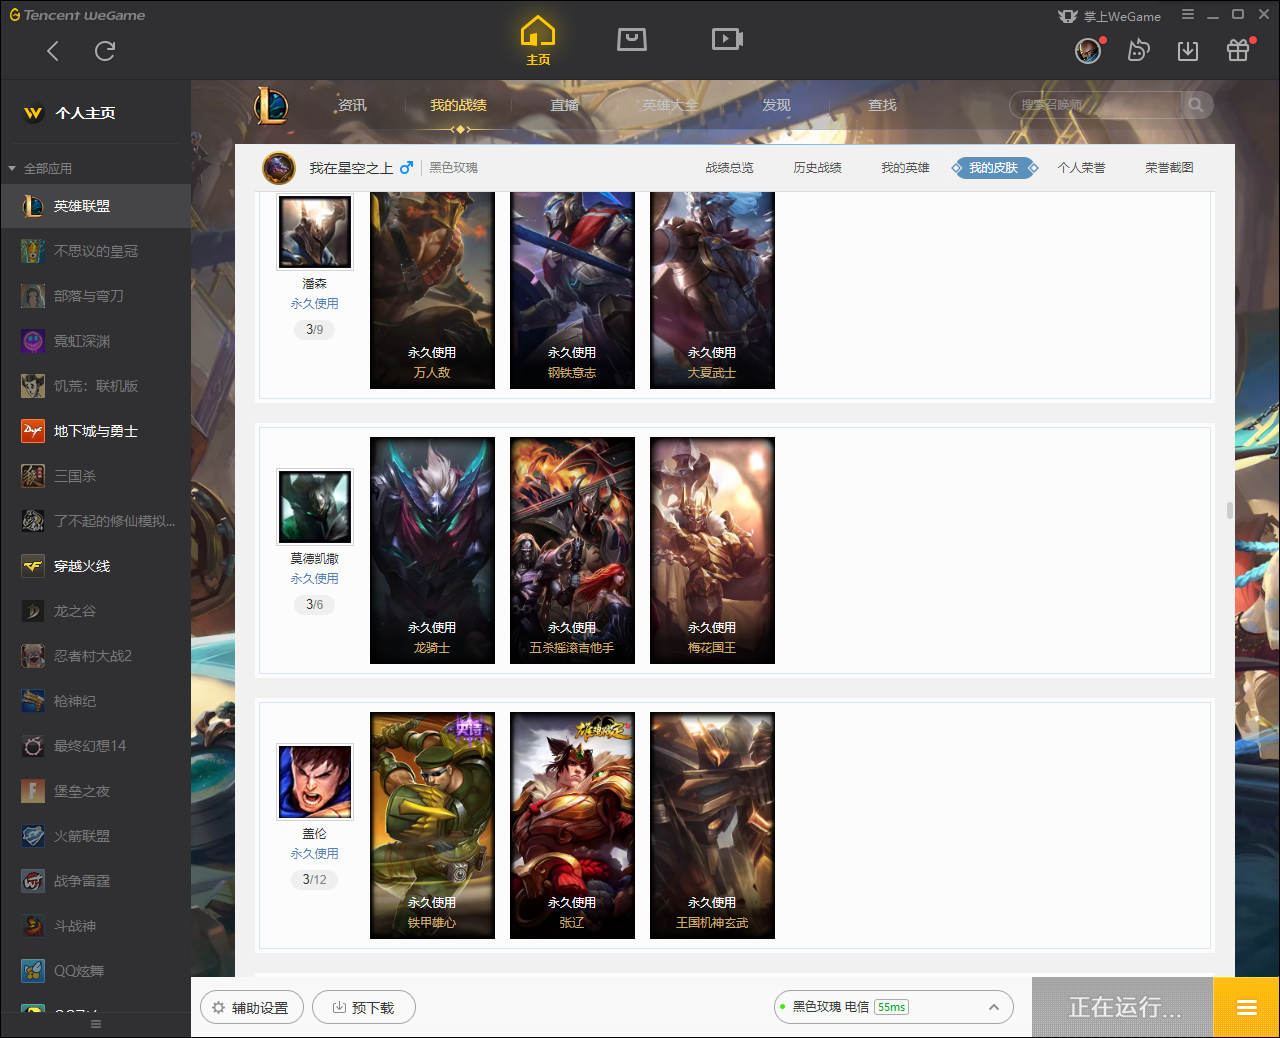This screenshot has height=1038, width=1280.
Task: Open the messages bubble icon at top right
Action: click(1138, 51)
